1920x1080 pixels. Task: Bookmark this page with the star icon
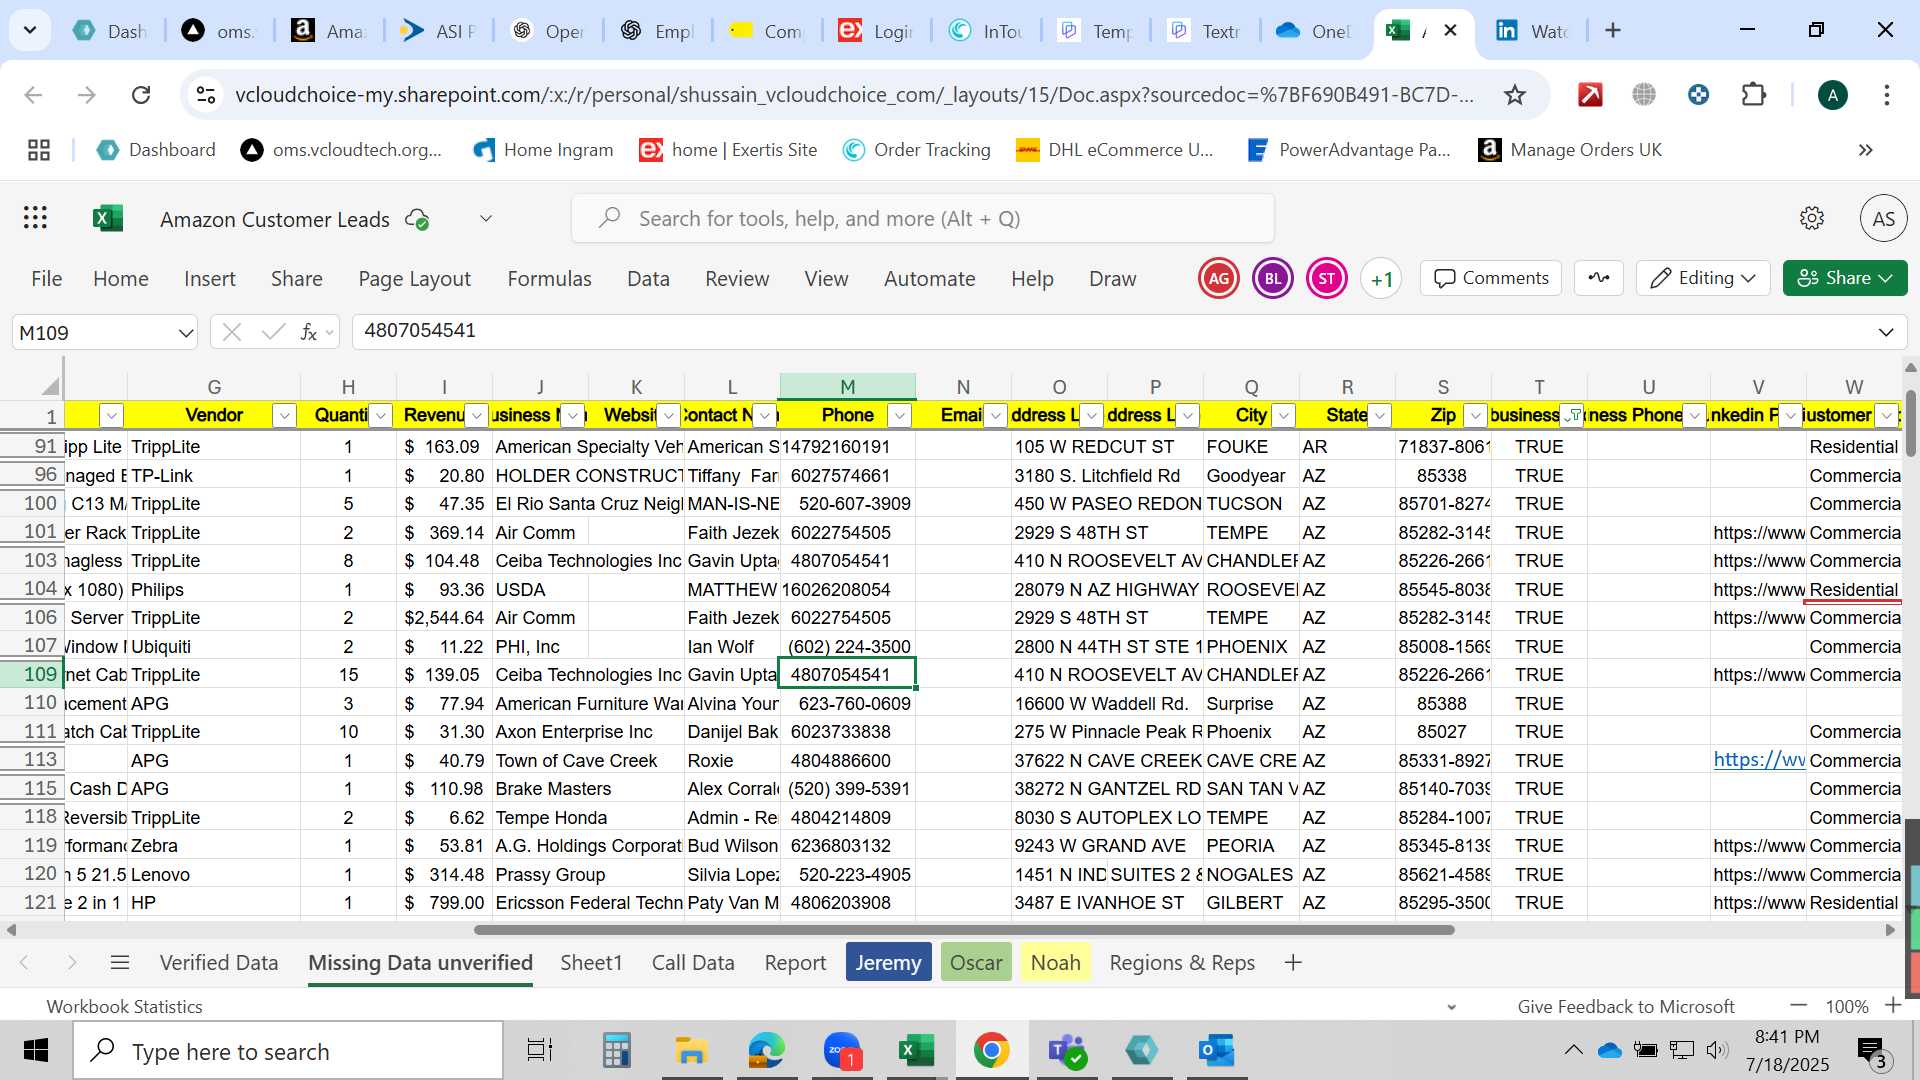coord(1515,95)
